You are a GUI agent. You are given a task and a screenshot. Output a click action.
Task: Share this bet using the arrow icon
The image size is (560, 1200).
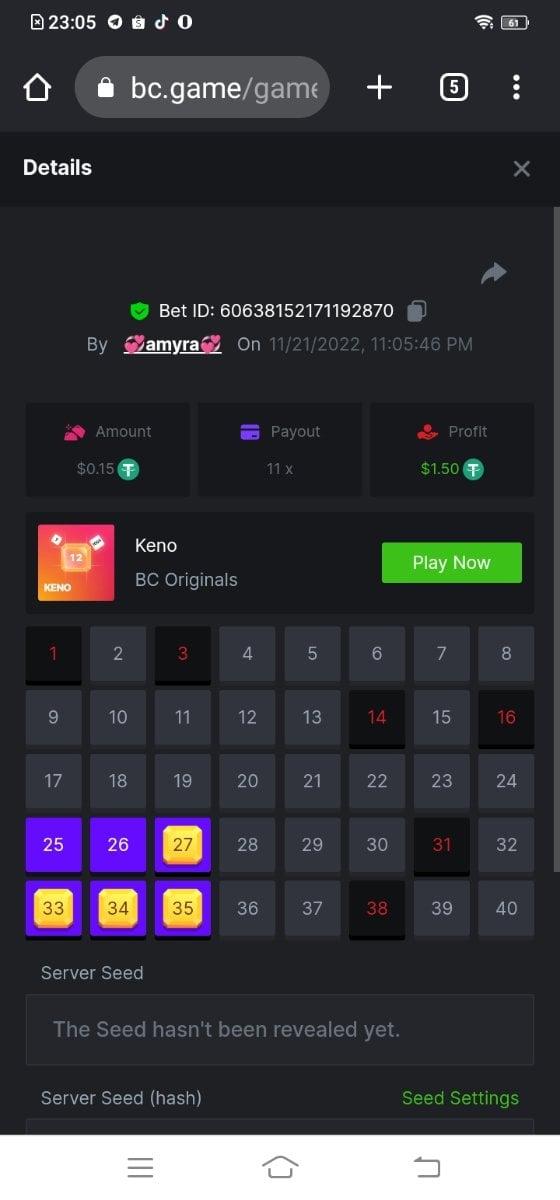click(x=494, y=273)
